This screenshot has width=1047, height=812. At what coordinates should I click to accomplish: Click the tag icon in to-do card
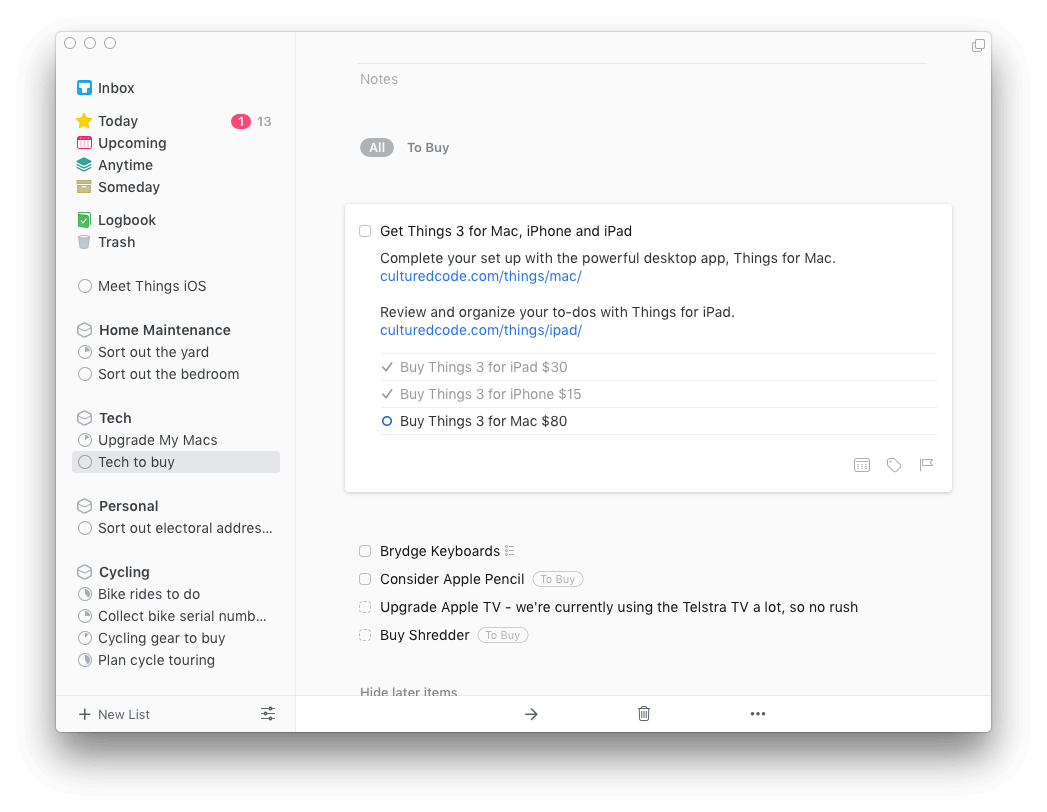894,465
